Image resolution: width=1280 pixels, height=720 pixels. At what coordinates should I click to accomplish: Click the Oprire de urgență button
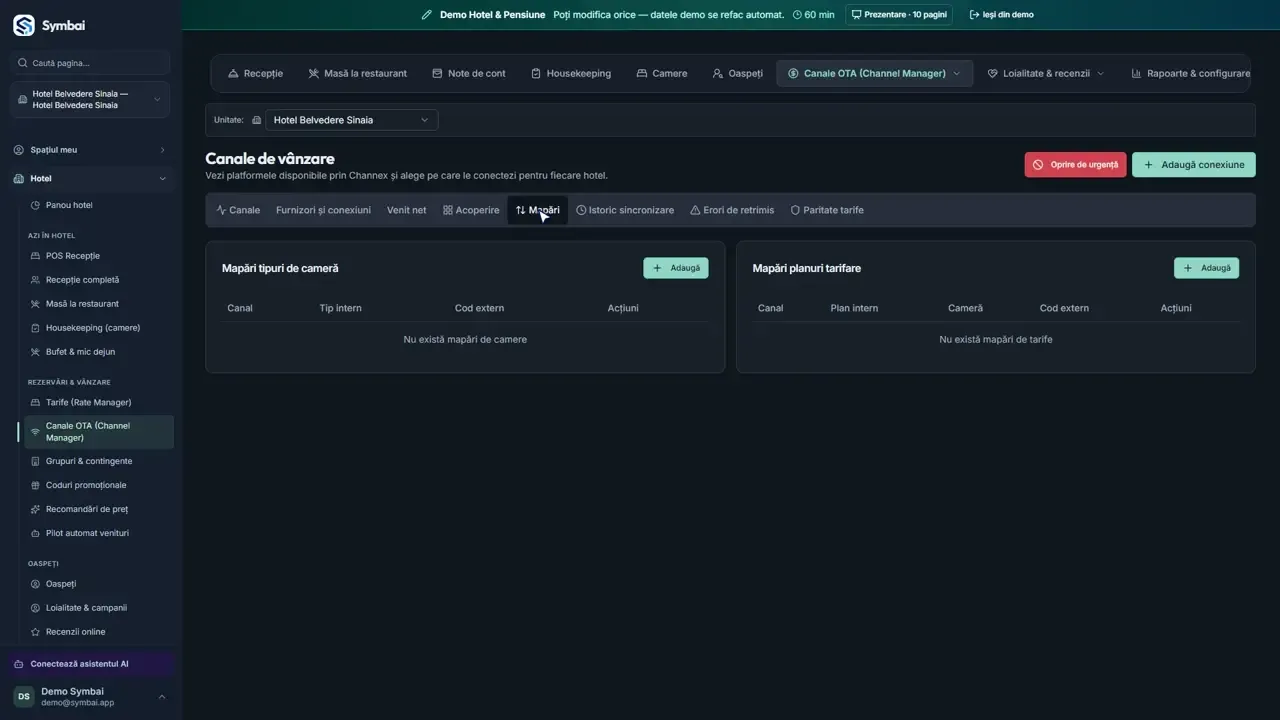click(x=1075, y=165)
